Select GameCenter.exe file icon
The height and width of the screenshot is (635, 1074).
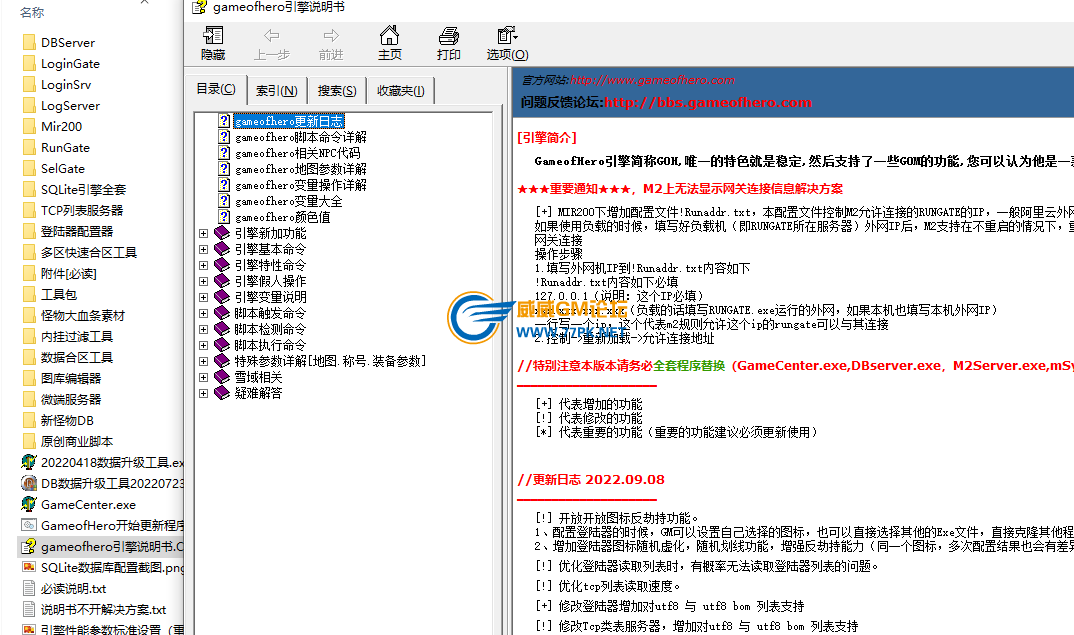(29, 505)
